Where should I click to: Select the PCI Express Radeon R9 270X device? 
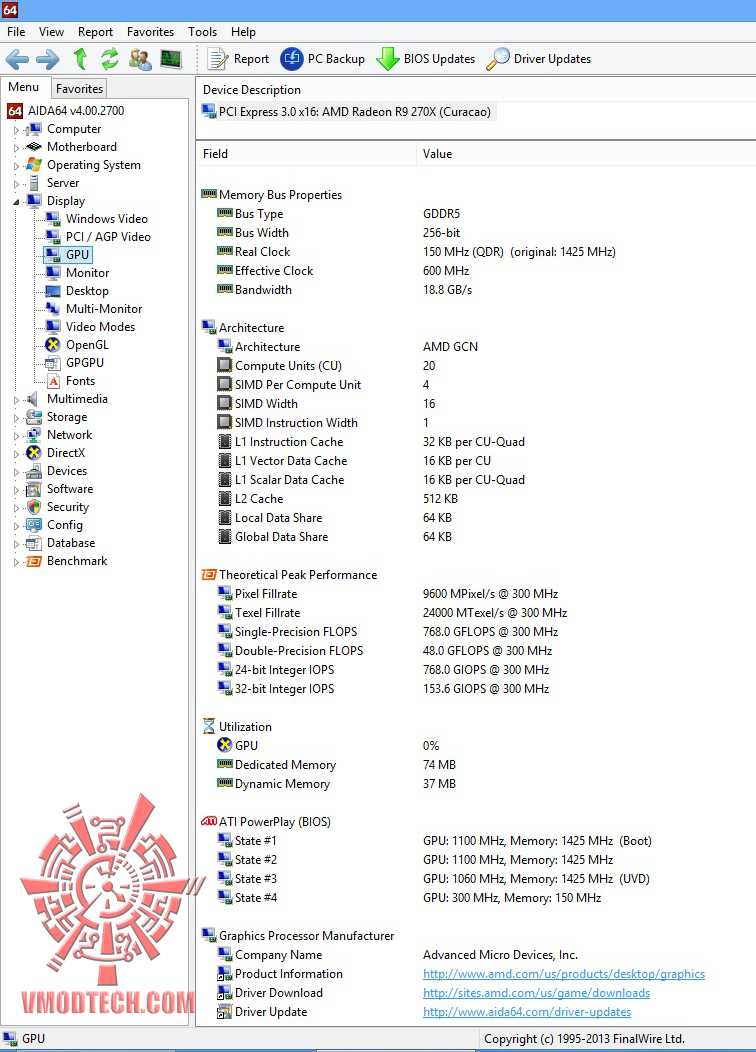[x=347, y=112]
